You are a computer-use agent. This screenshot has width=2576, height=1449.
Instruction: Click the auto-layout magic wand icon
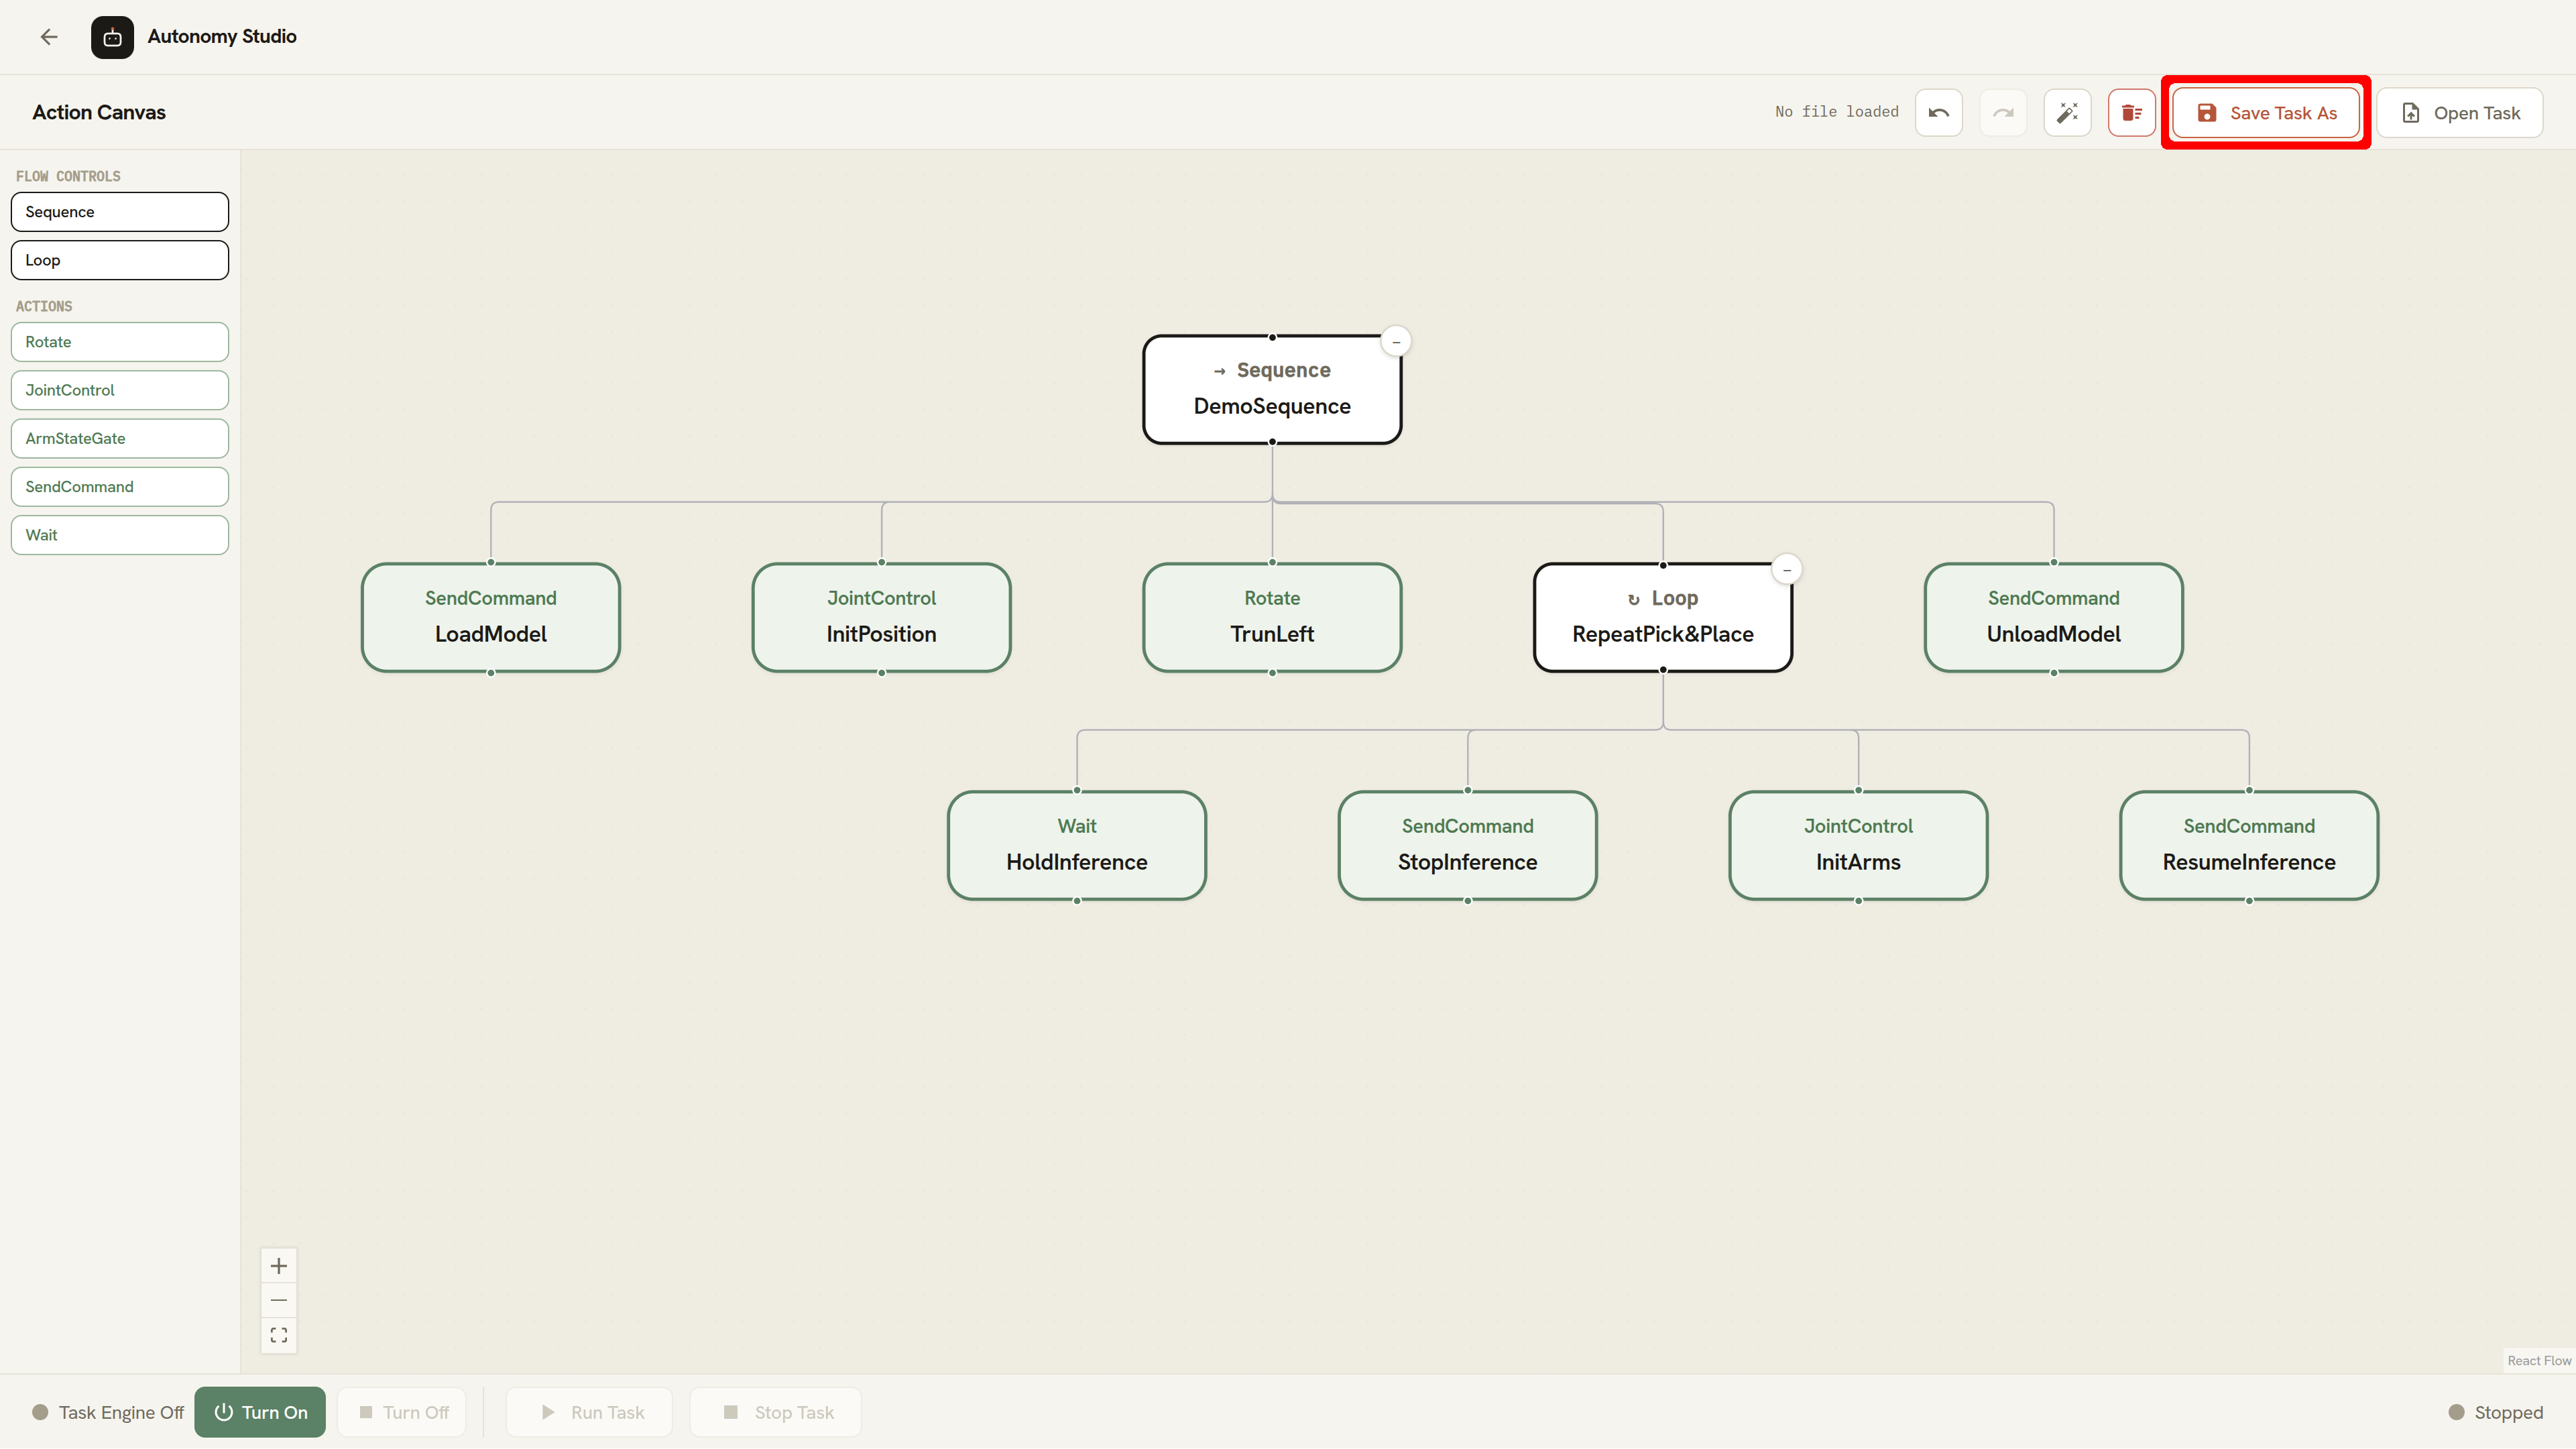2067,113
